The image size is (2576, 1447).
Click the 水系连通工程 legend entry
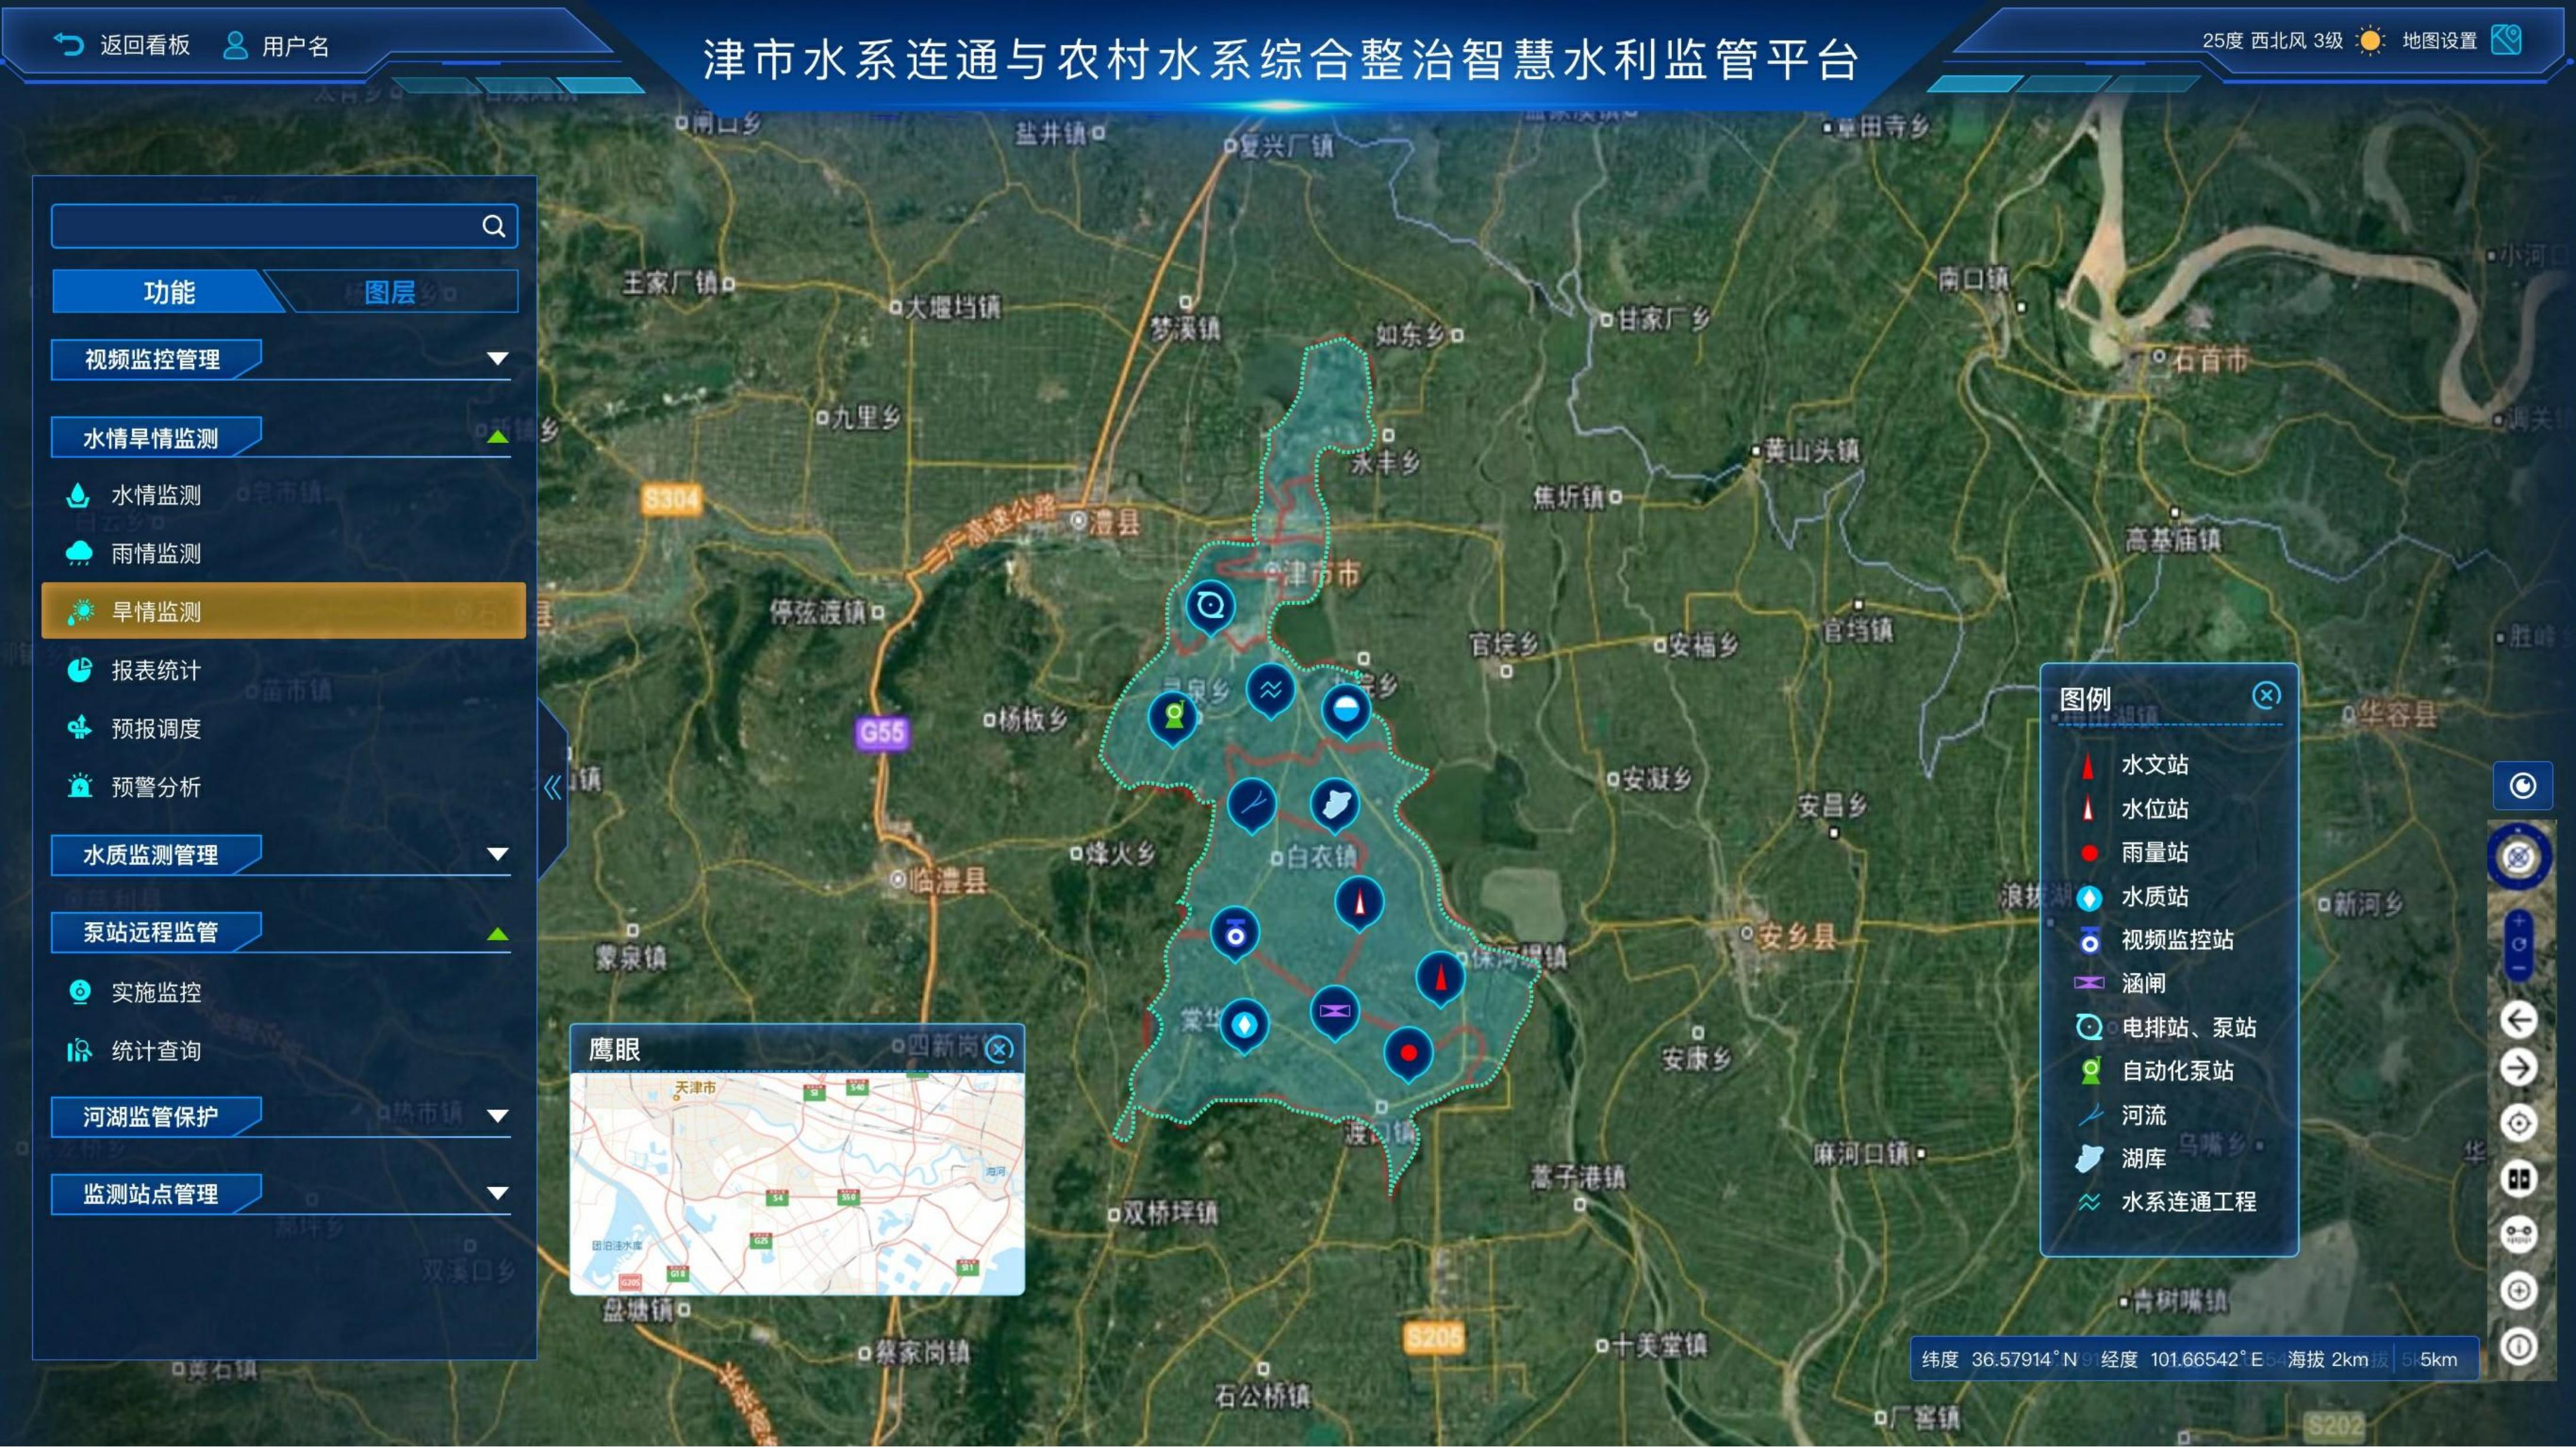[x=2166, y=1202]
